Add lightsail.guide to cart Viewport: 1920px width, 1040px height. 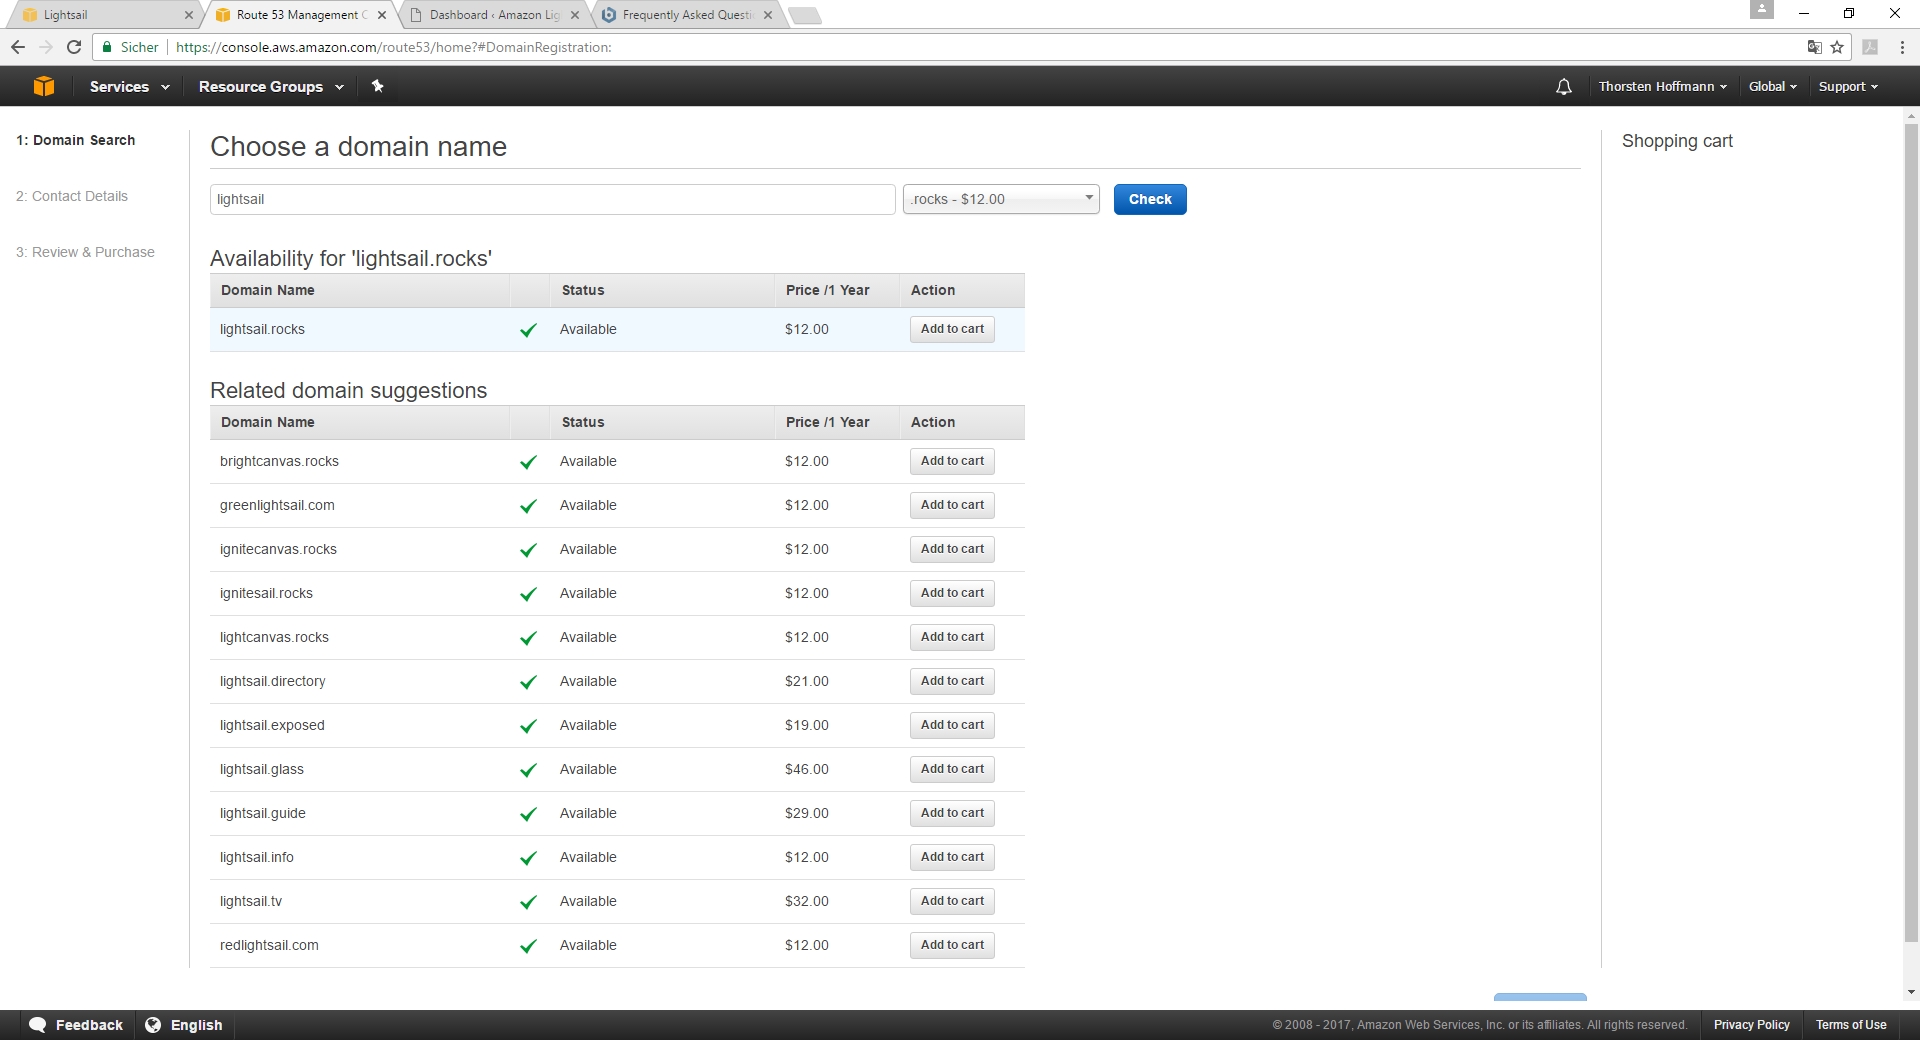(x=952, y=813)
